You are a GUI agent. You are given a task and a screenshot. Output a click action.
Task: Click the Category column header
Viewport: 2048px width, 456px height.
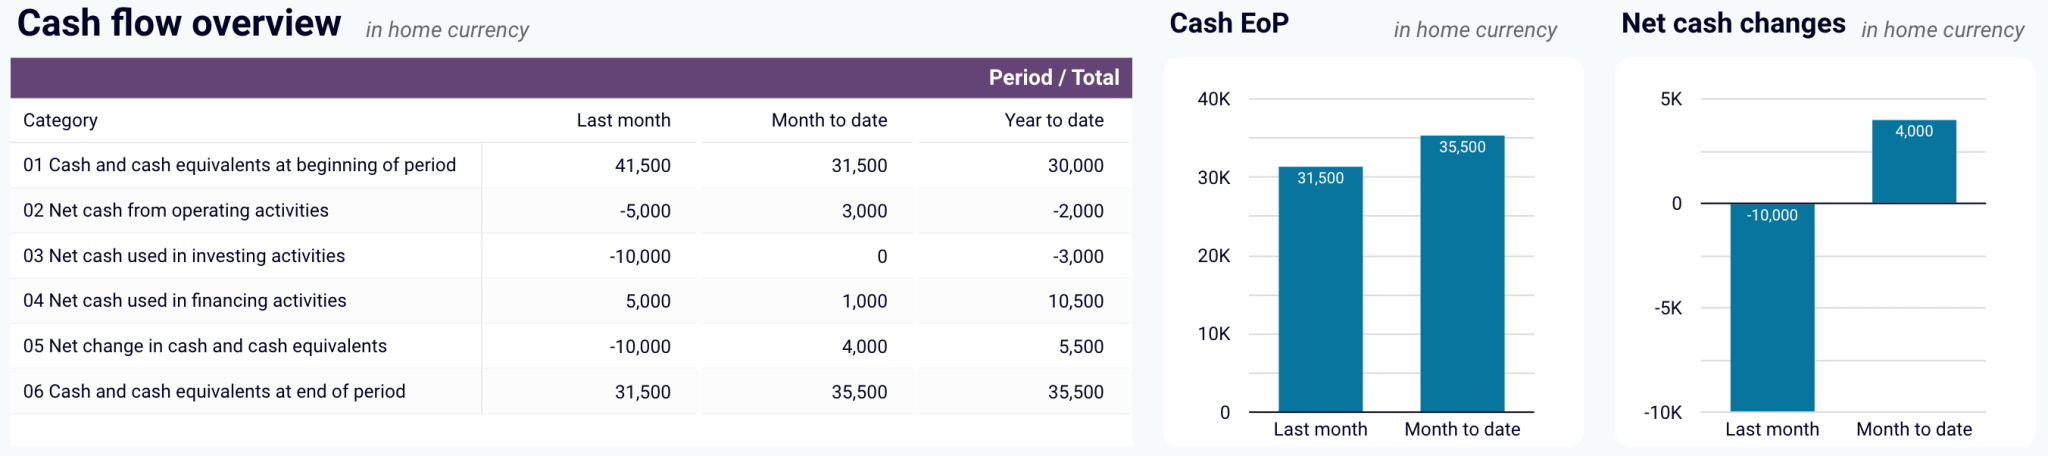tap(61, 121)
